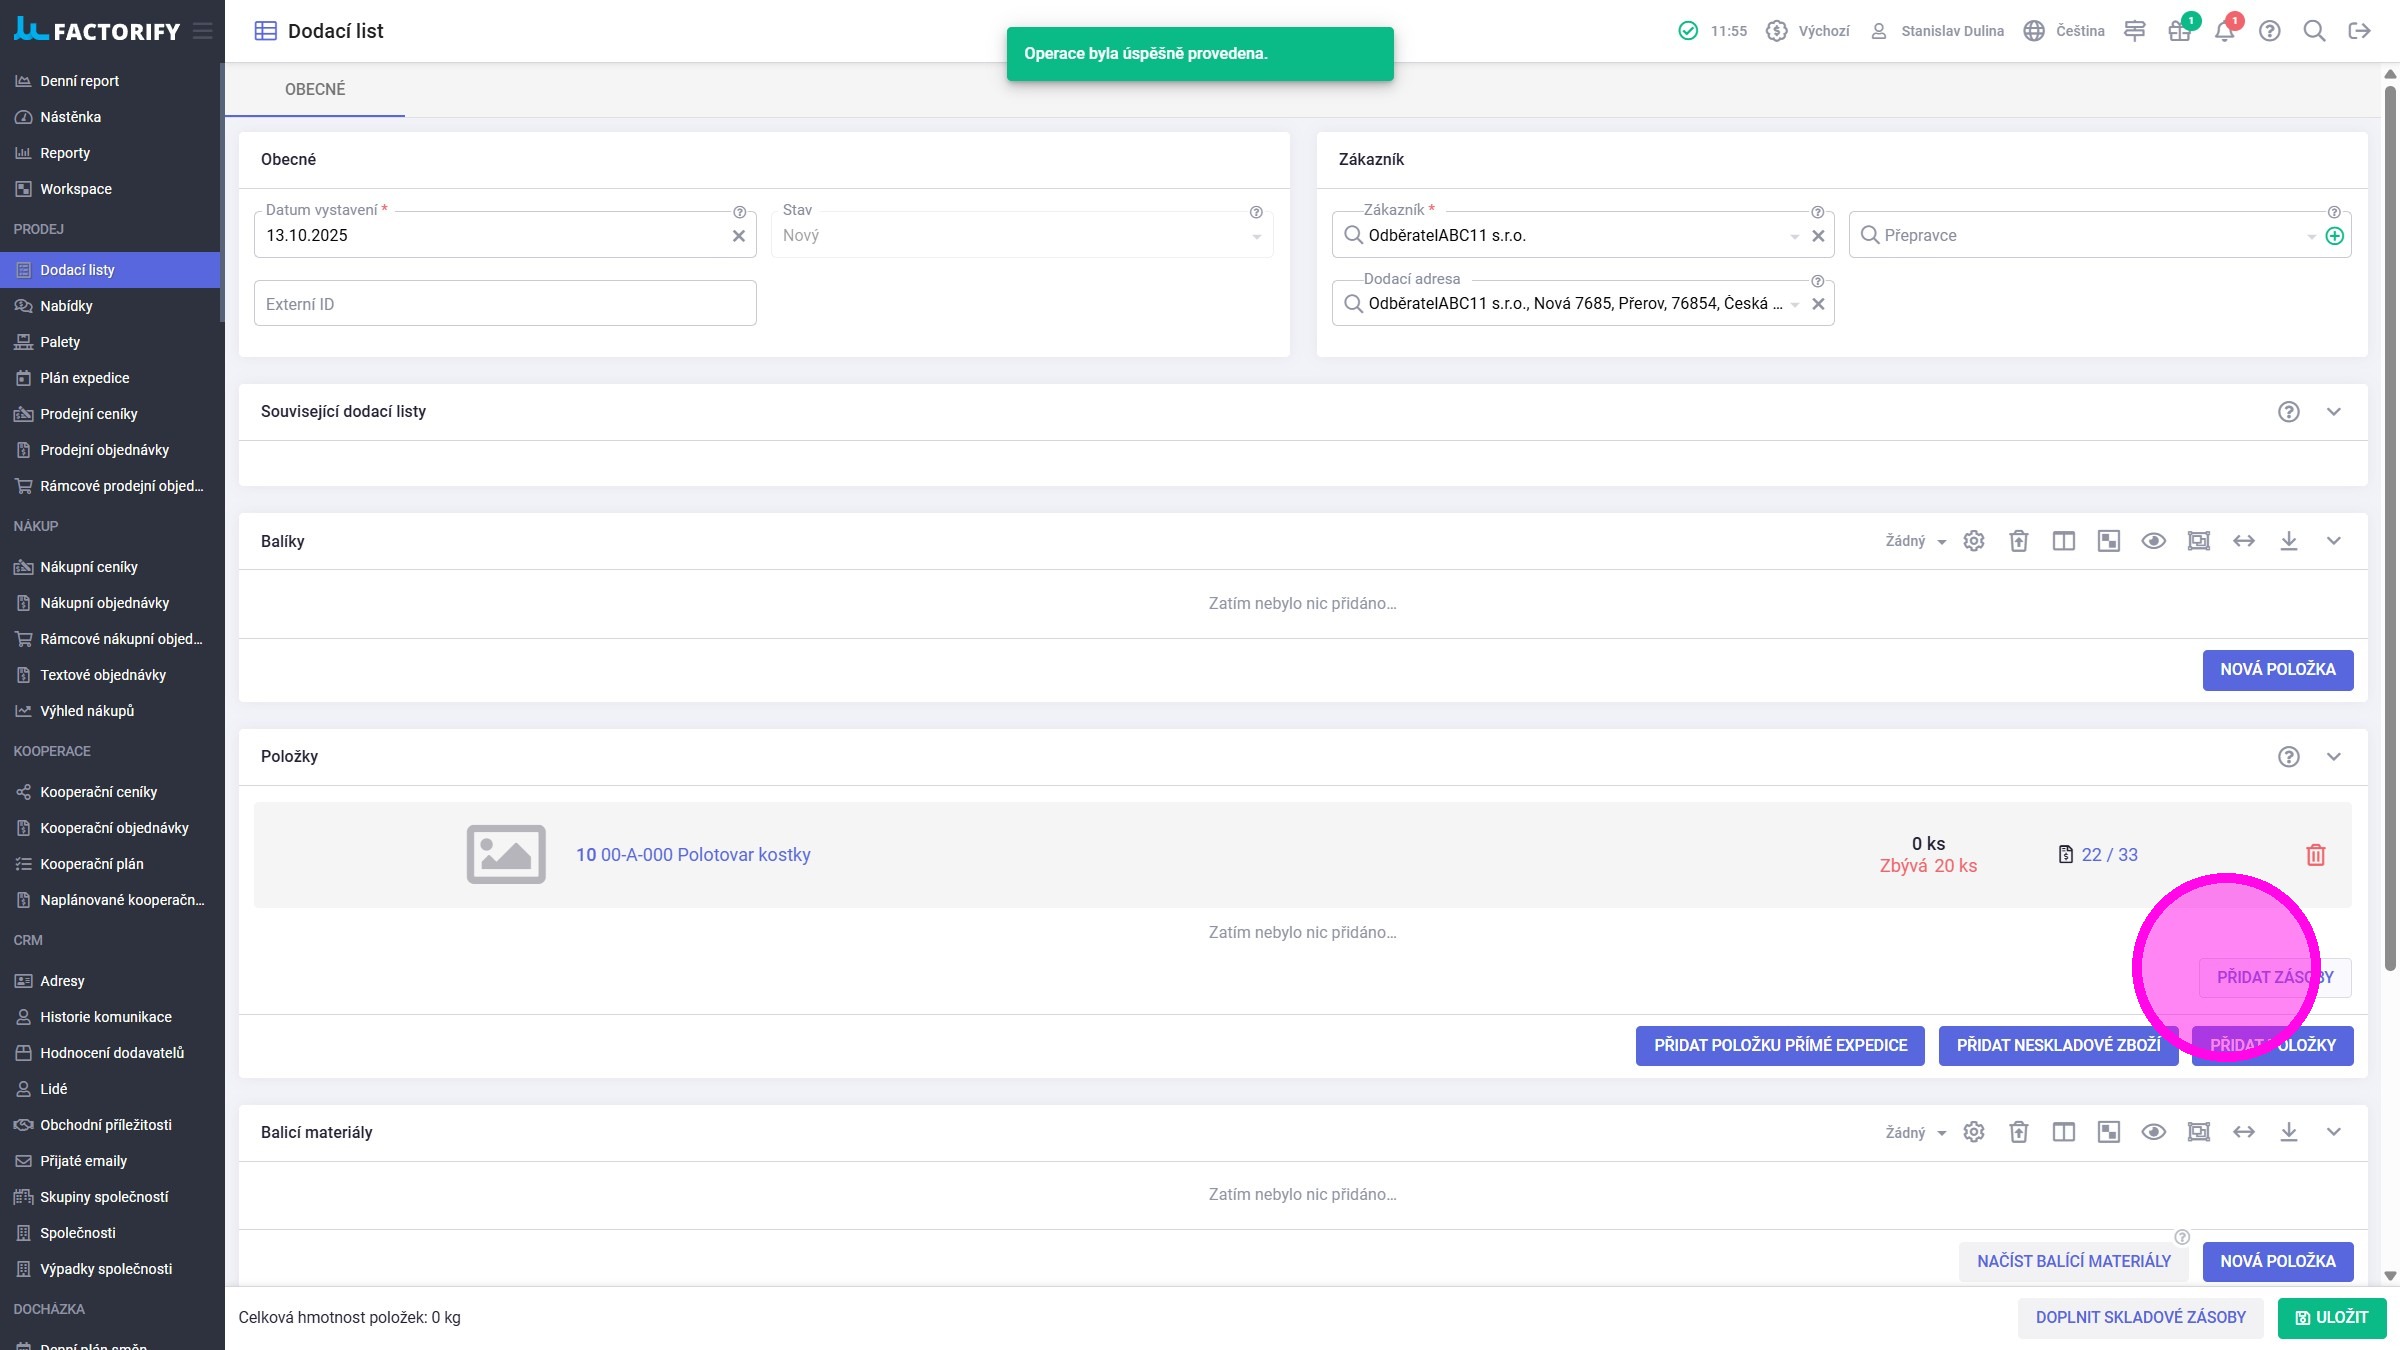The width and height of the screenshot is (2400, 1350).
Task: Click the download icon in Balíky toolbar
Action: [2288, 541]
